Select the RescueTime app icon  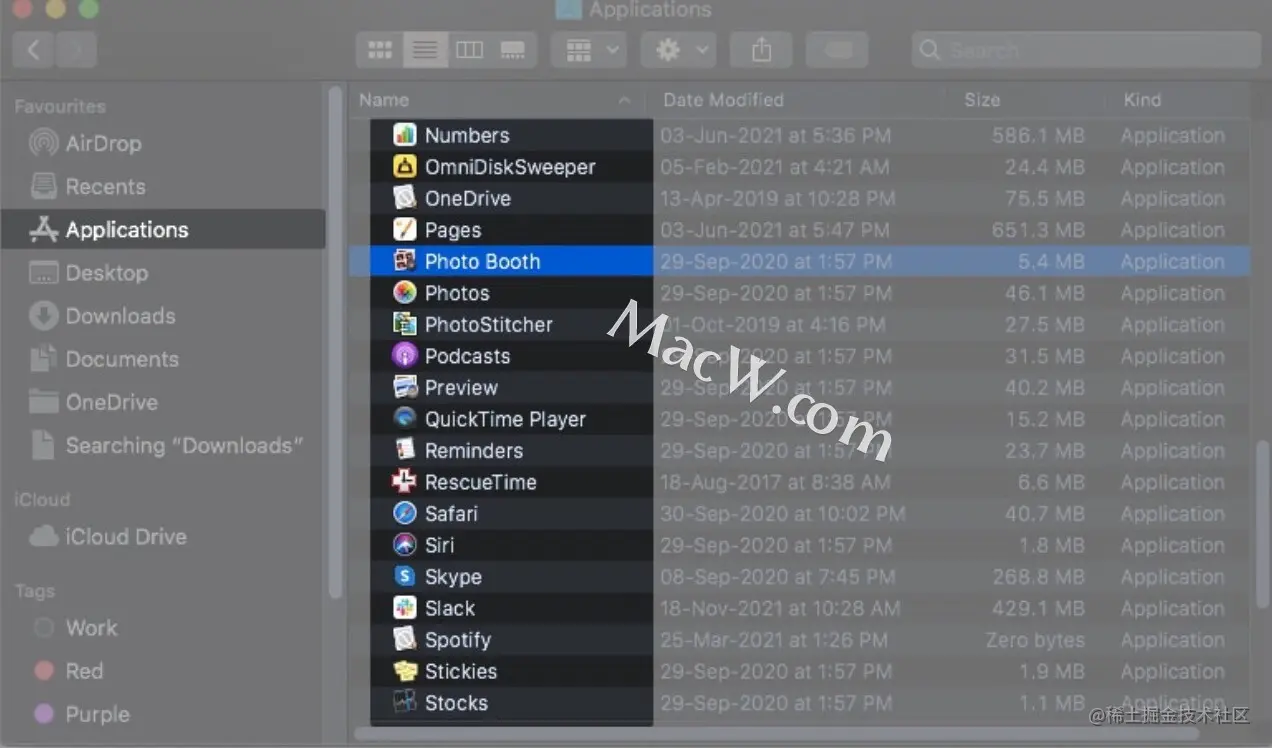click(x=404, y=482)
